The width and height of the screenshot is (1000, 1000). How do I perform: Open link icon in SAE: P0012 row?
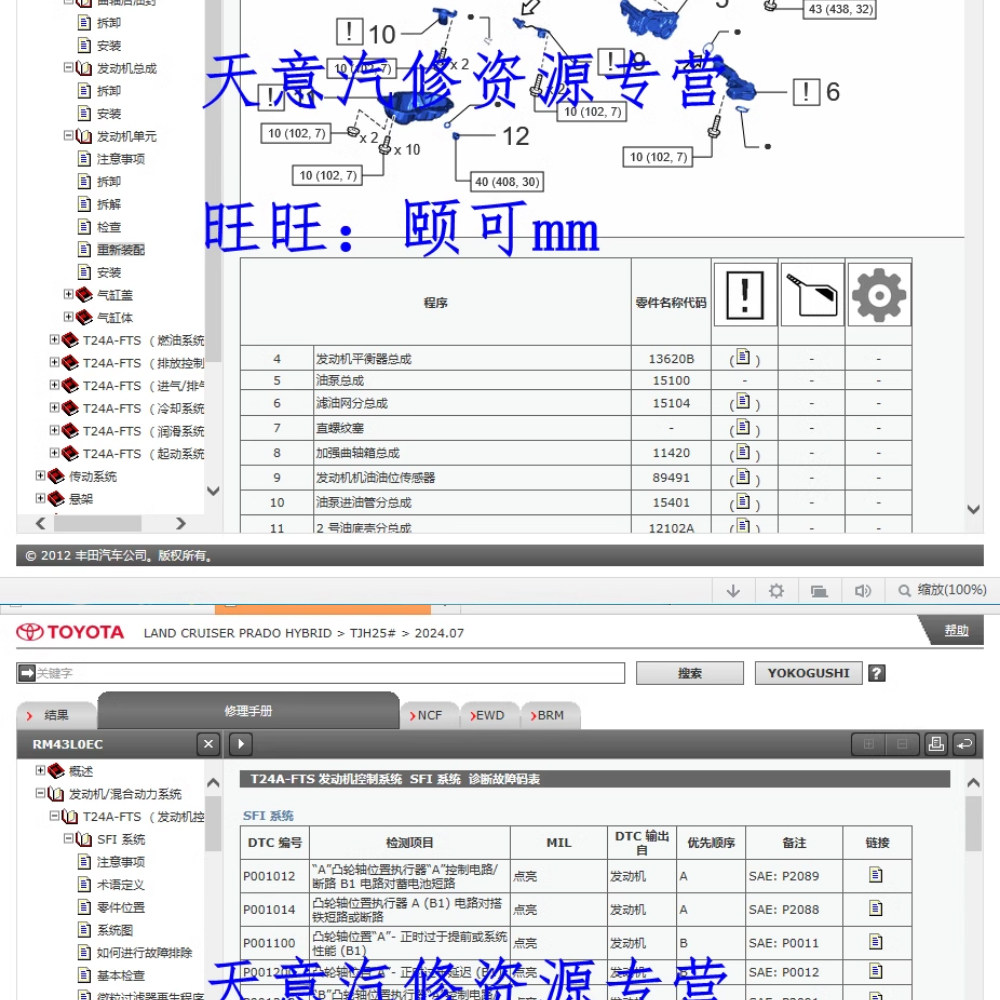[x=876, y=971]
